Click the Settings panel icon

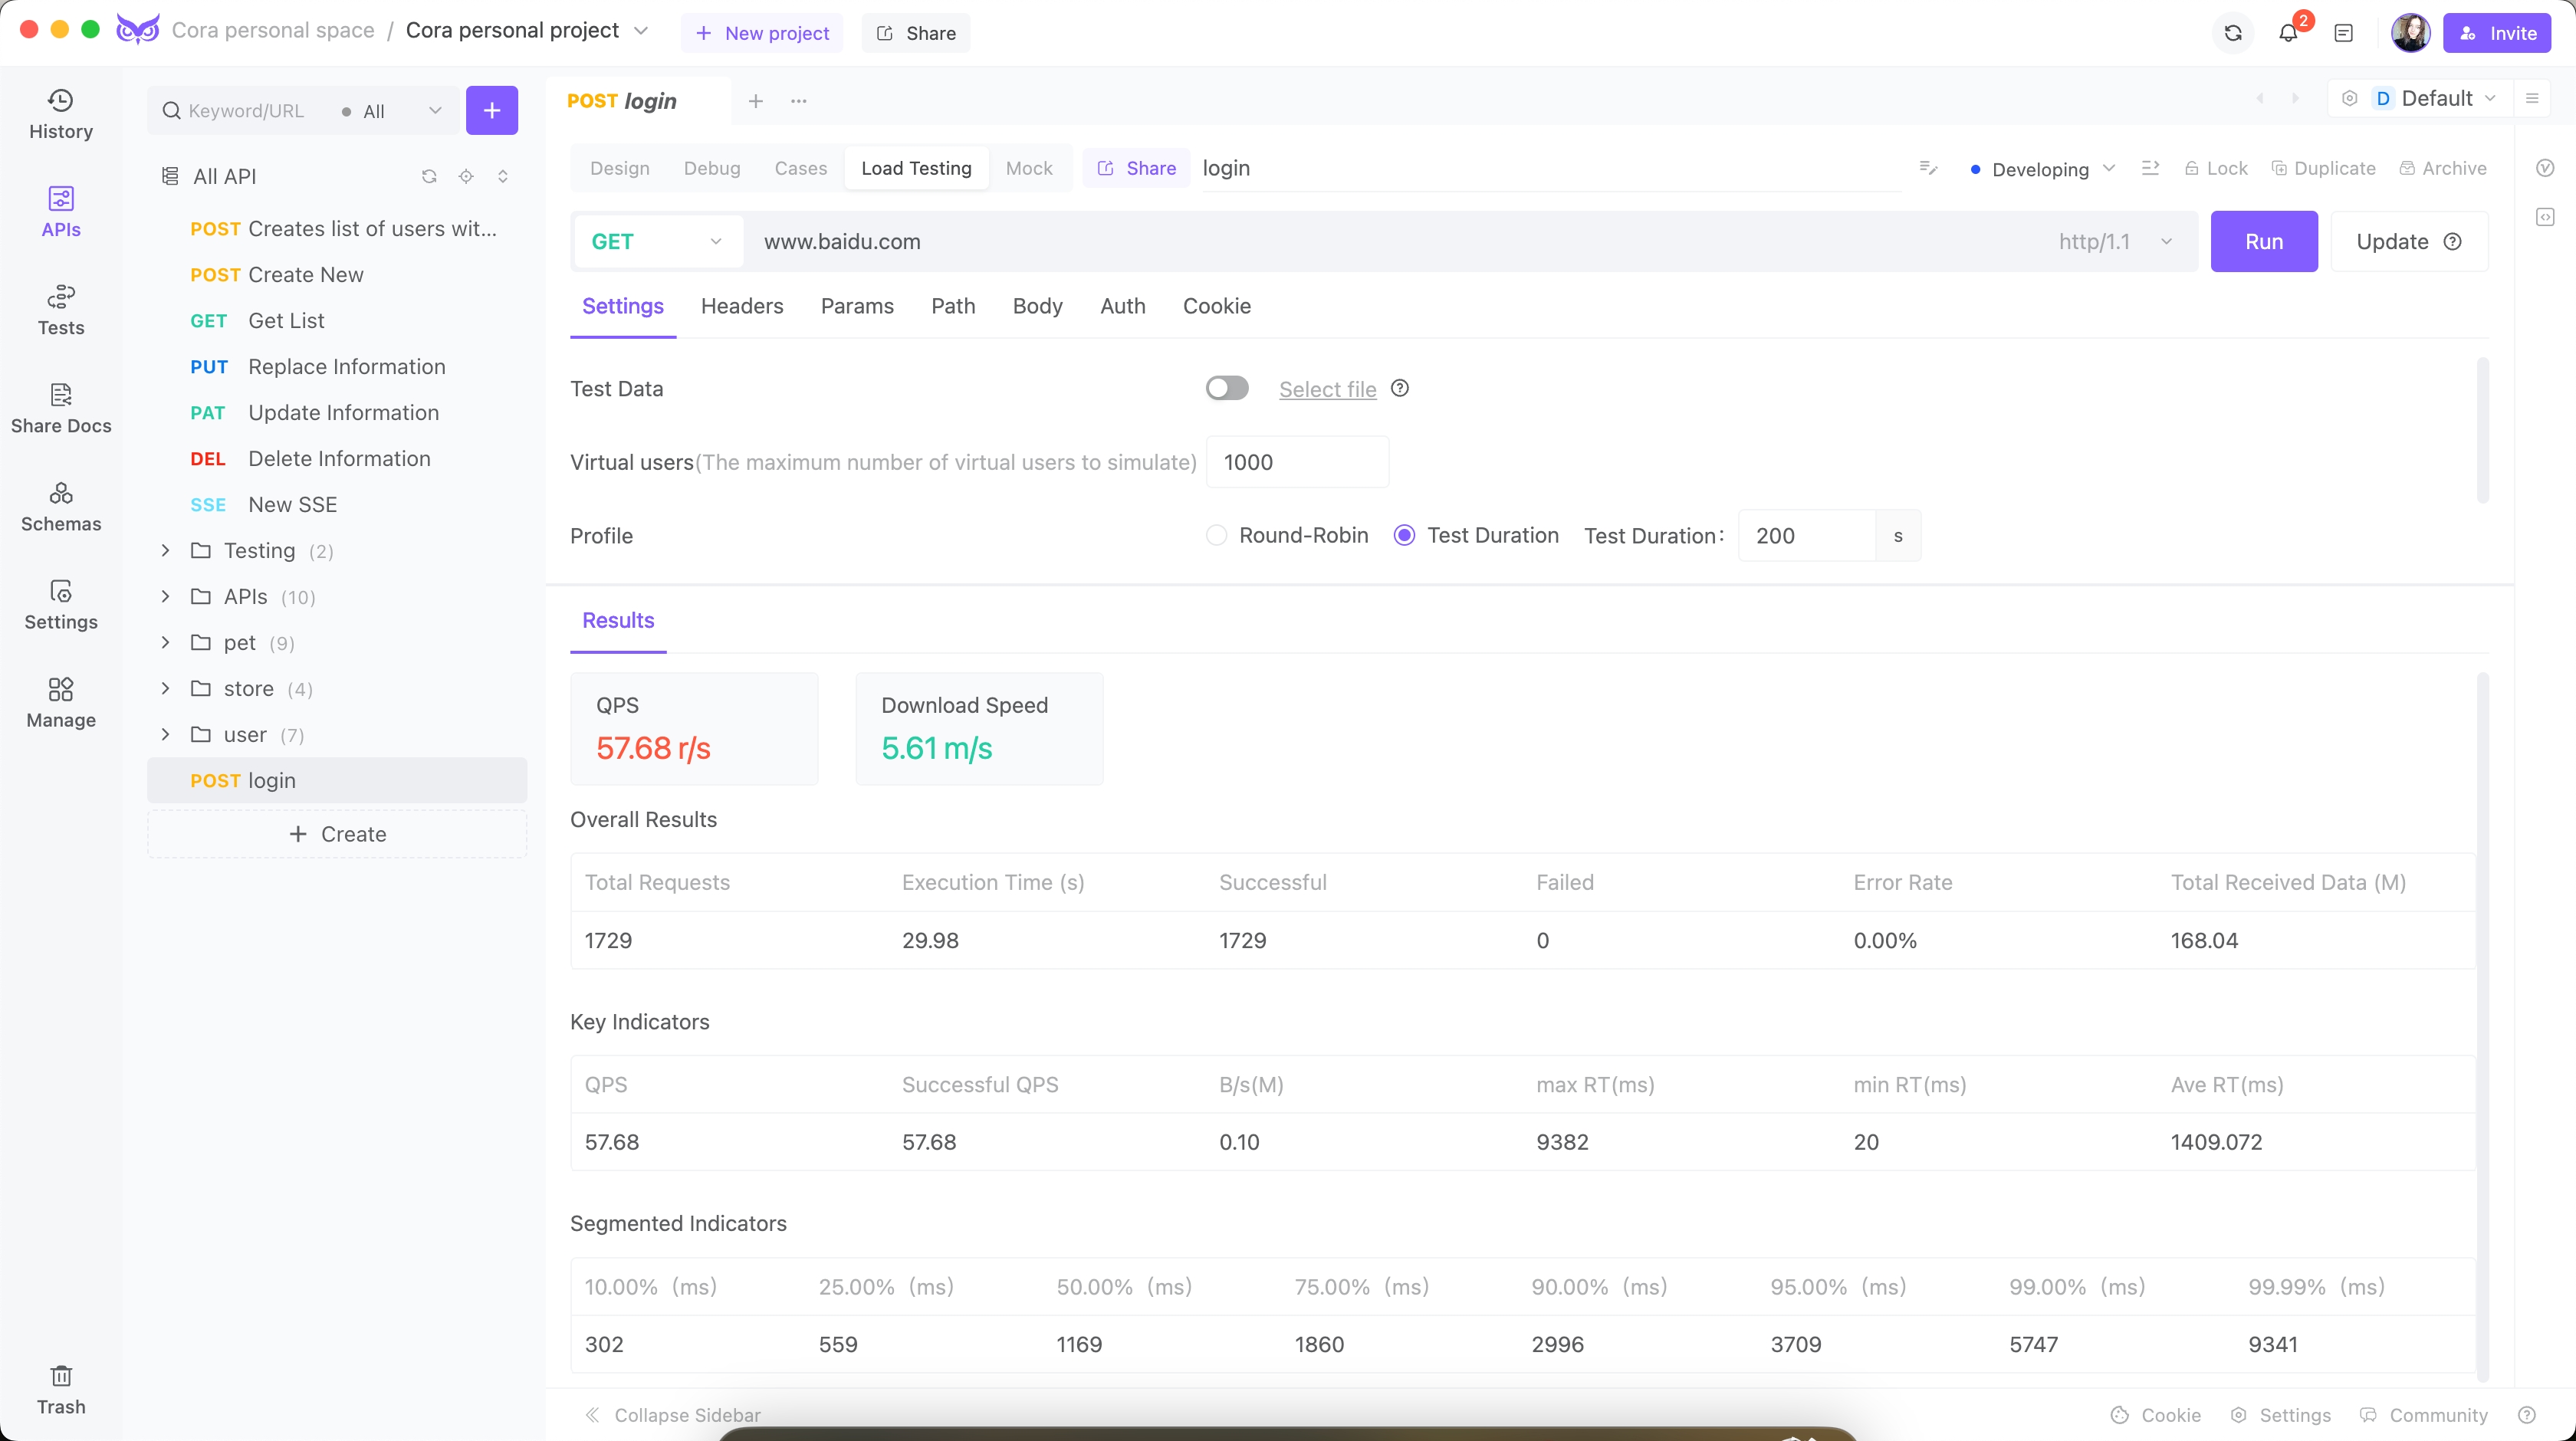click(2242, 1414)
